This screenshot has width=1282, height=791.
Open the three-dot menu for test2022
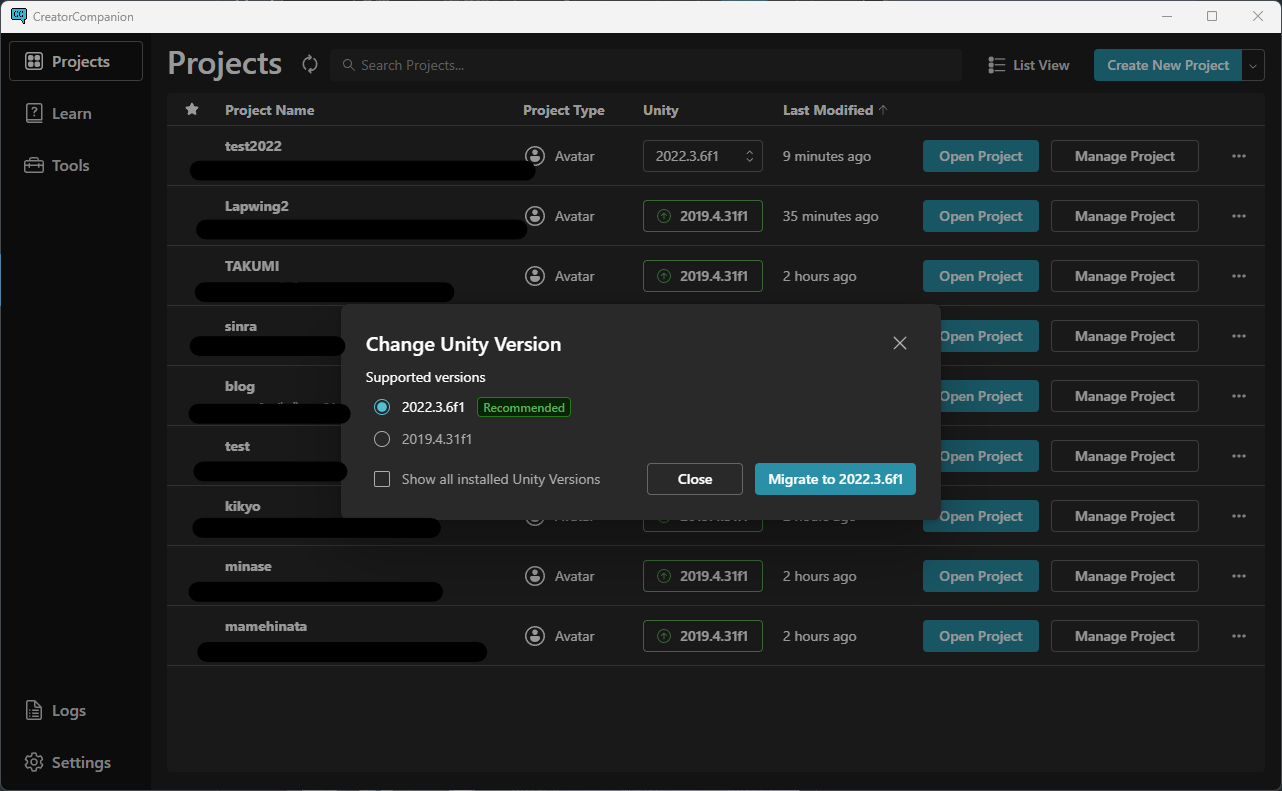click(x=1238, y=156)
